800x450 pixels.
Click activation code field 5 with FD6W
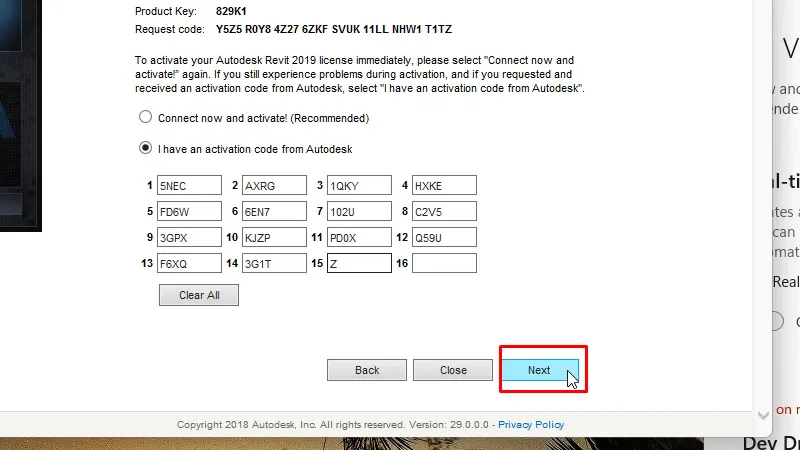(x=189, y=212)
